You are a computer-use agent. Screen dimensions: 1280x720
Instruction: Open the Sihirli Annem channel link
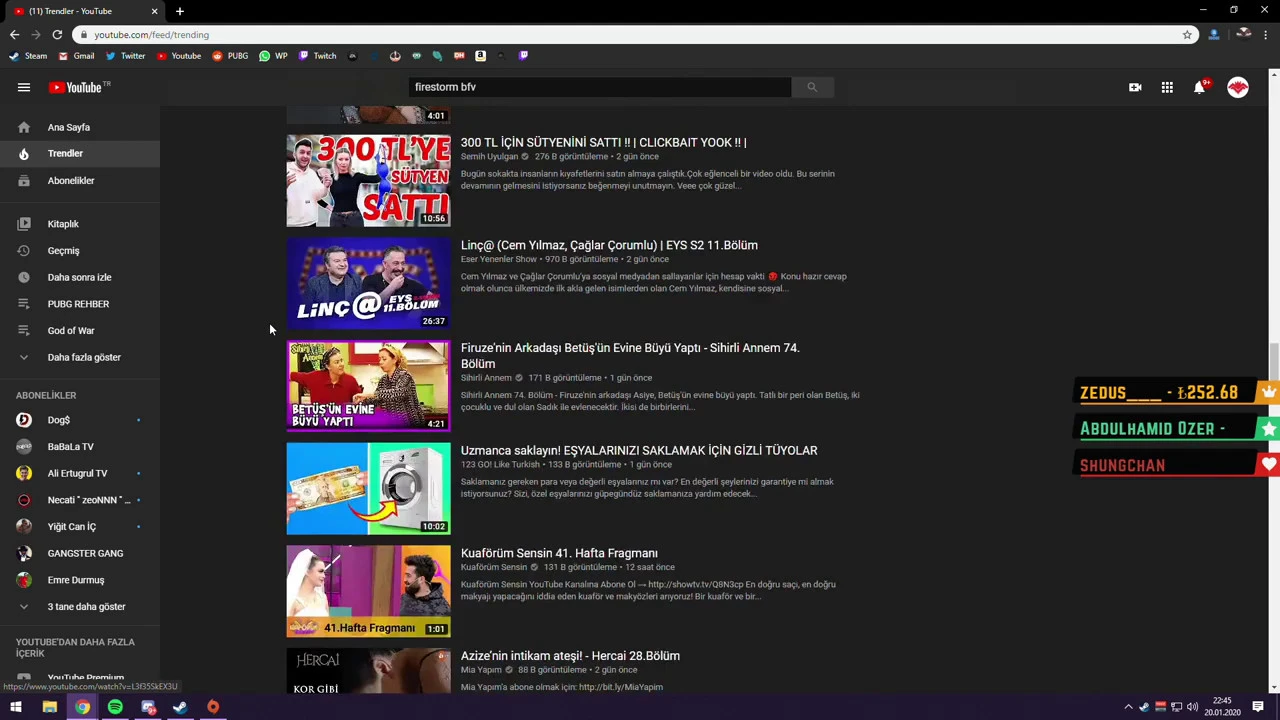[486, 378]
